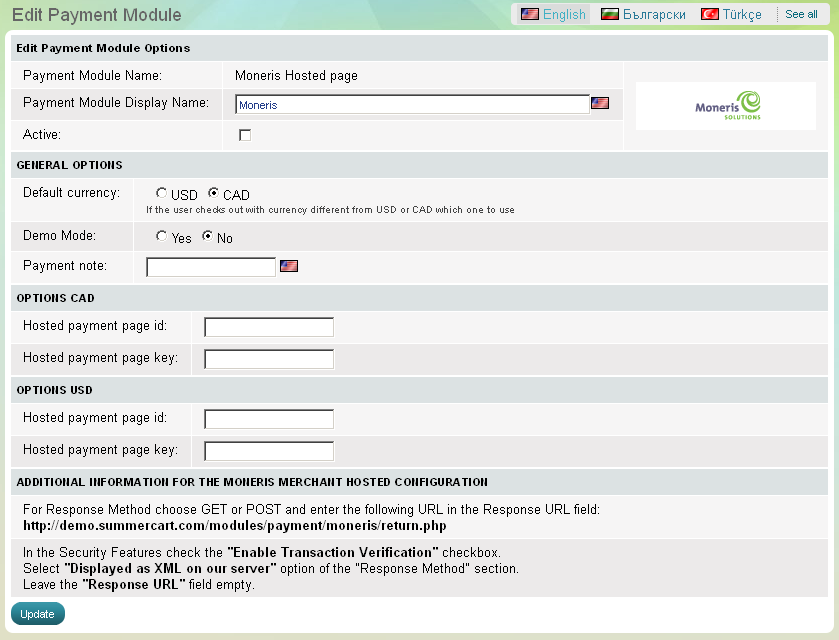Click the US flag beside Display Name field

pos(600,103)
